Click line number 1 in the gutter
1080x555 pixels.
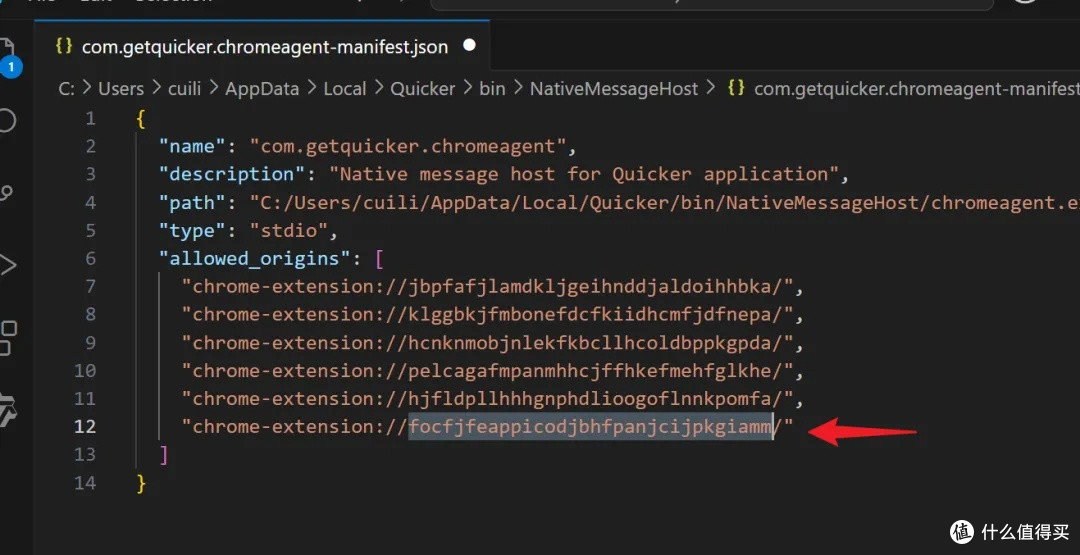[90, 118]
